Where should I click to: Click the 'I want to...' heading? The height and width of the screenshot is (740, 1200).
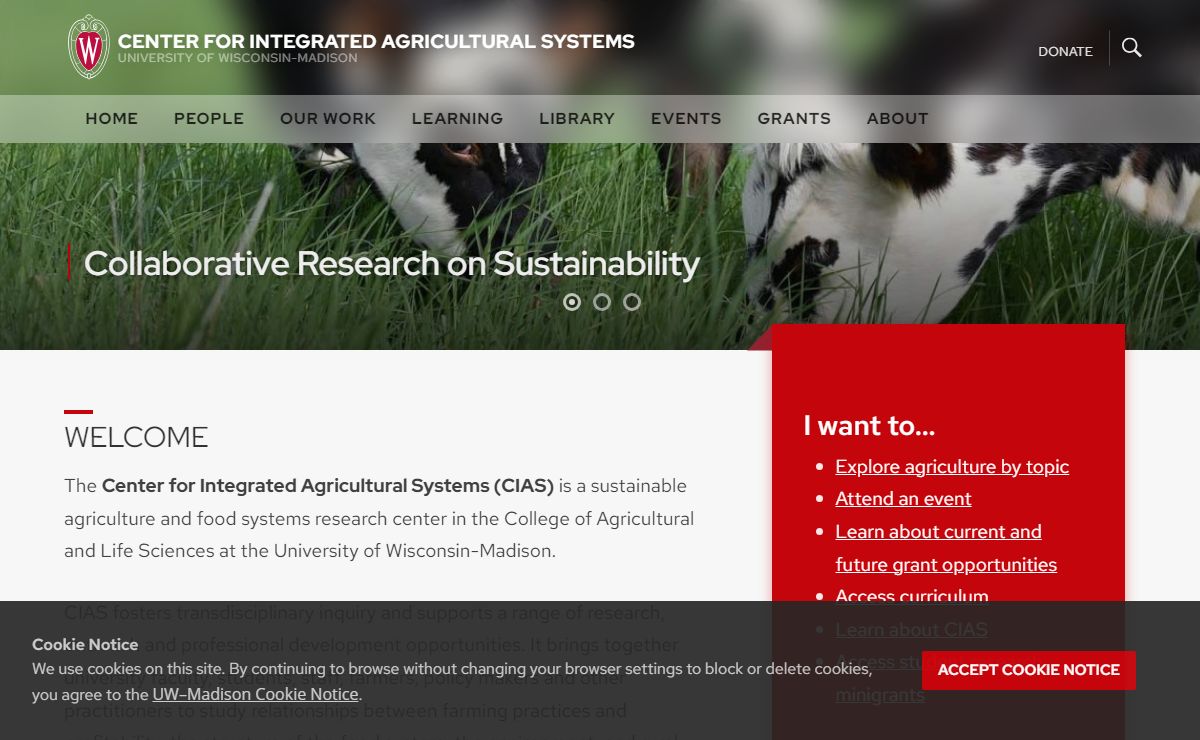pos(869,426)
